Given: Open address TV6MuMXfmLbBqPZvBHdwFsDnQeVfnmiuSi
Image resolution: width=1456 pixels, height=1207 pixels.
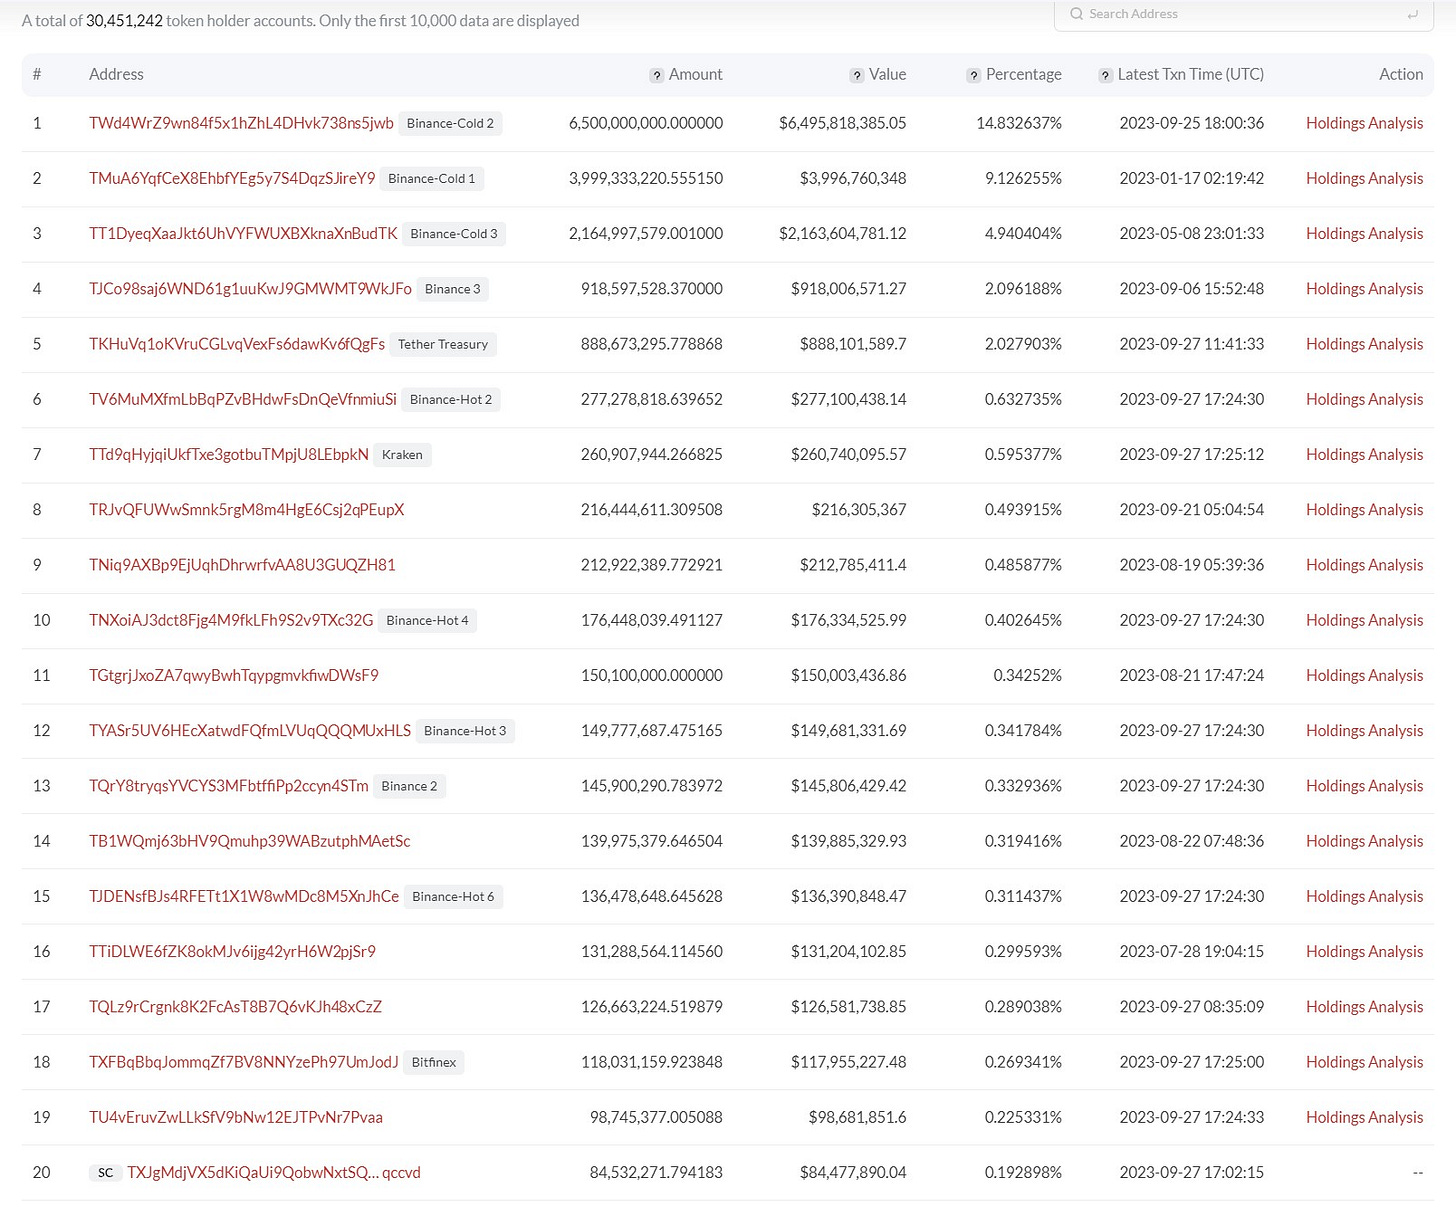Looking at the screenshot, I should (x=243, y=399).
